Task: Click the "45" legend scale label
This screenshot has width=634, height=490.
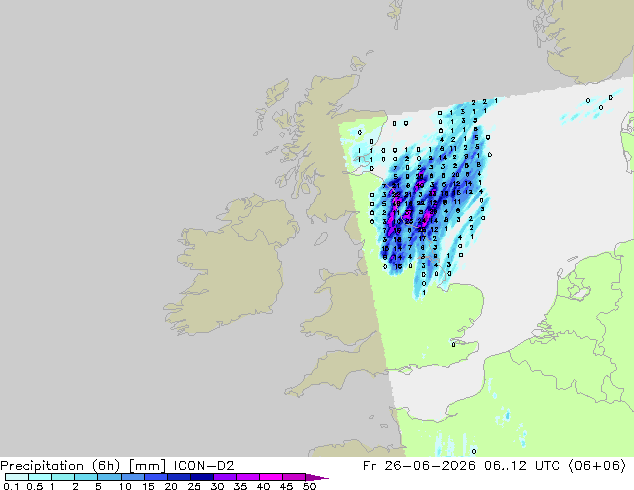Action: [x=287, y=486]
